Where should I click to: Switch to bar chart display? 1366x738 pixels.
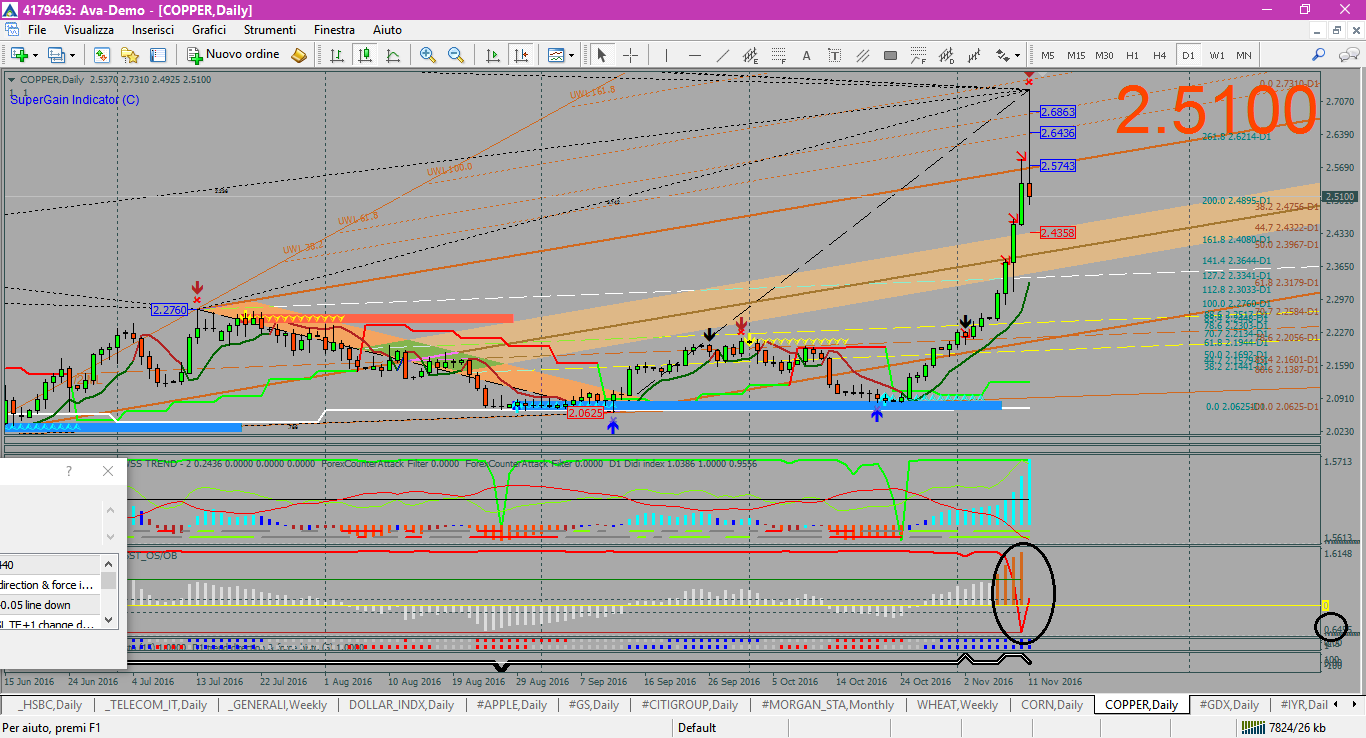pos(337,55)
